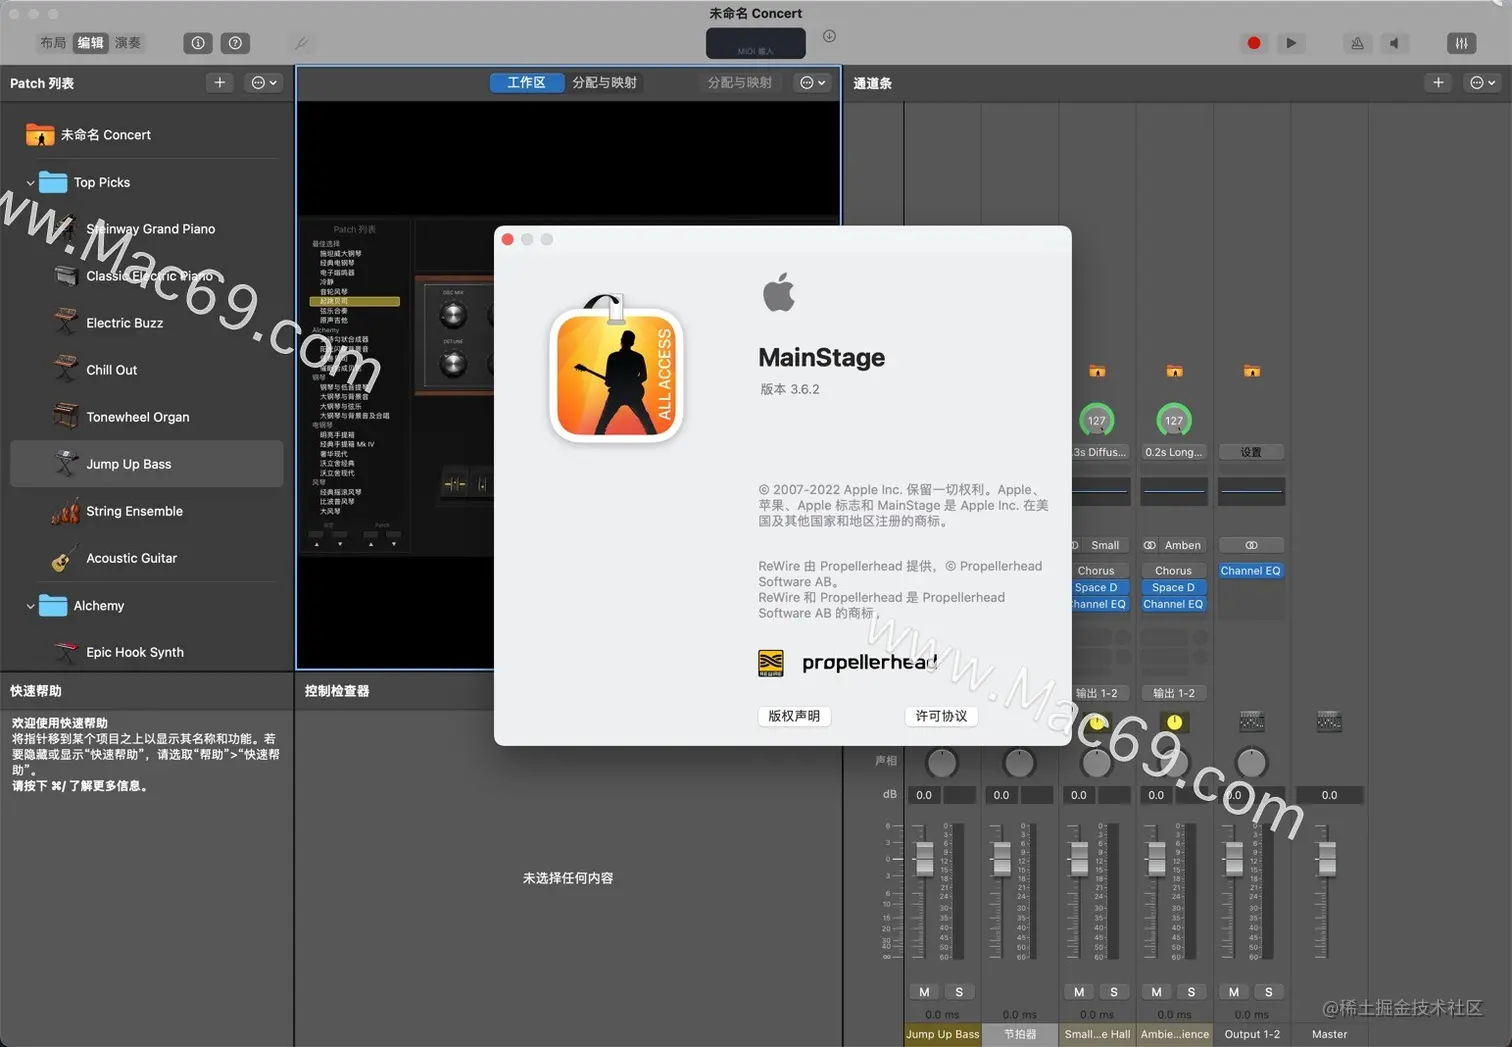Viewport: 1512px width, 1047px height.
Task: Click the EQ thumbnail on Output 1-2 strip
Action: (x=1251, y=491)
